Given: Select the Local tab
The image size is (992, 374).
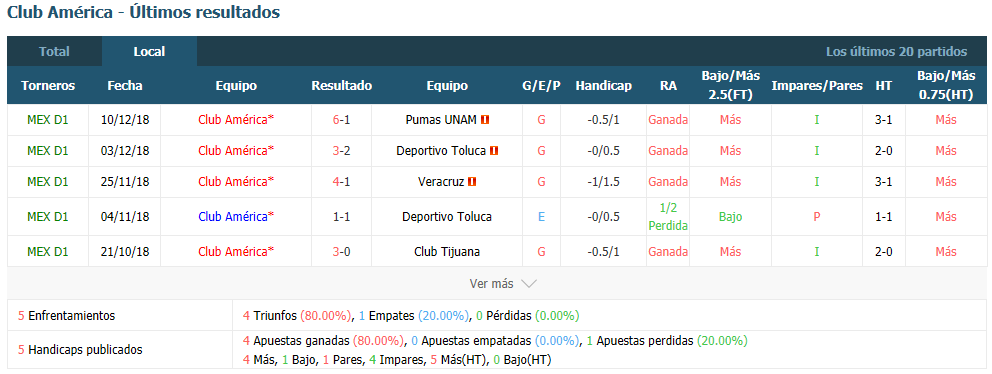Looking at the screenshot, I should pyautogui.click(x=149, y=52).
